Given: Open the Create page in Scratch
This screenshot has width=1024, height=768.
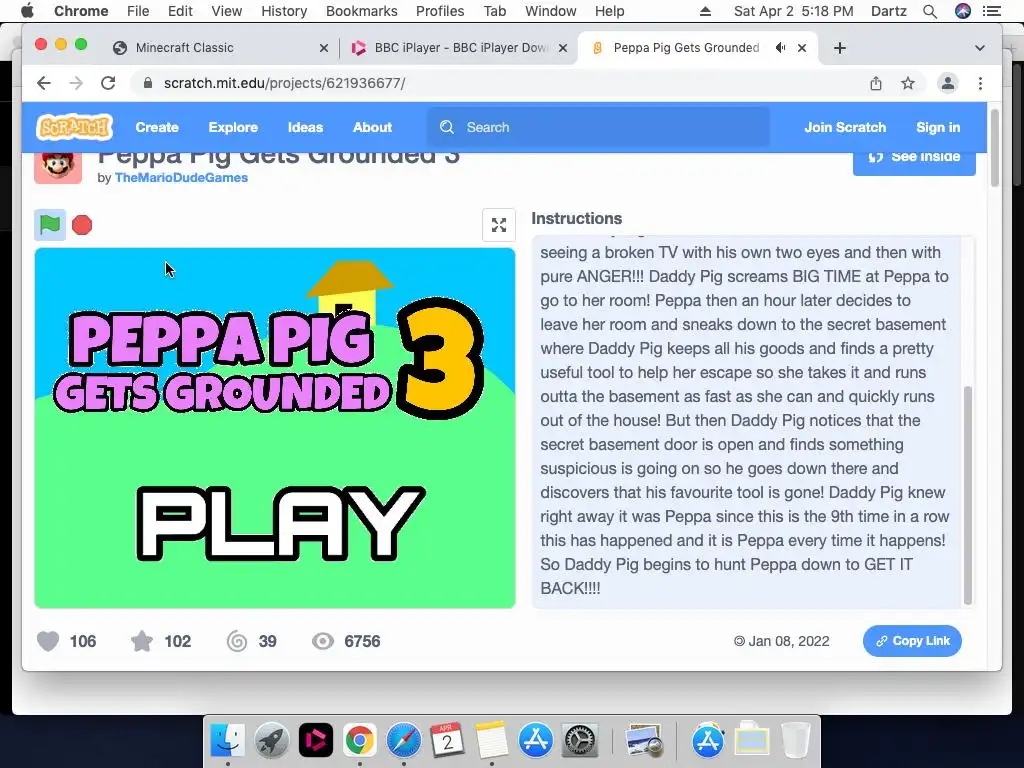Looking at the screenshot, I should pos(157,127).
